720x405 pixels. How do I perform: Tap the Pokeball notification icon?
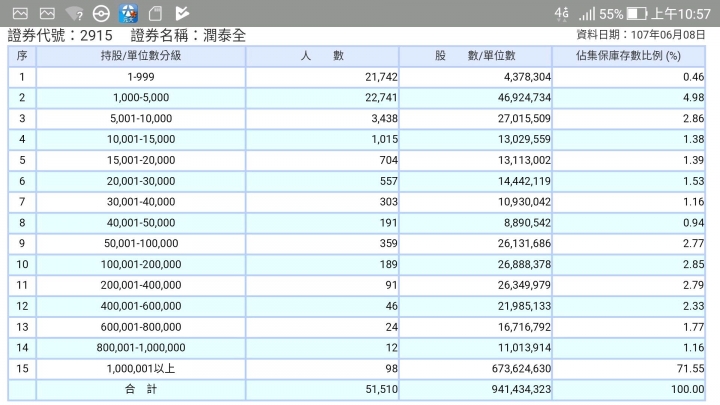(101, 14)
